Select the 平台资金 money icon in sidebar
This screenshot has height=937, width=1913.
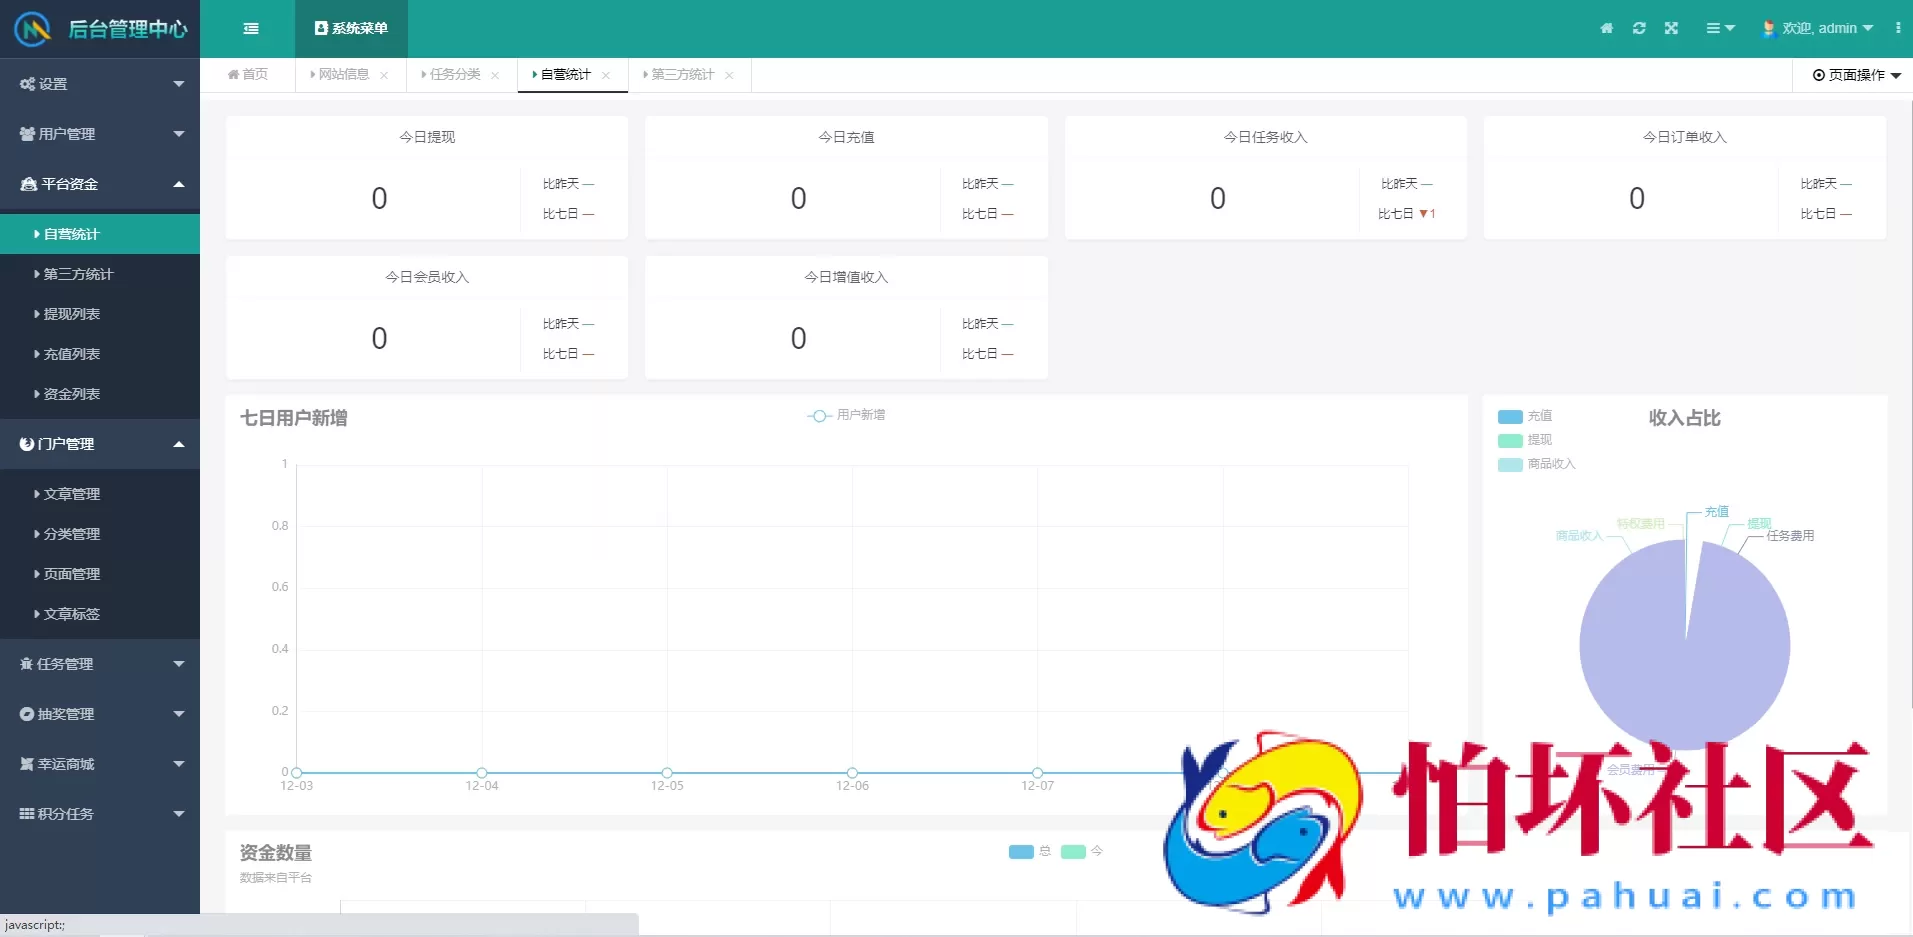pos(25,184)
